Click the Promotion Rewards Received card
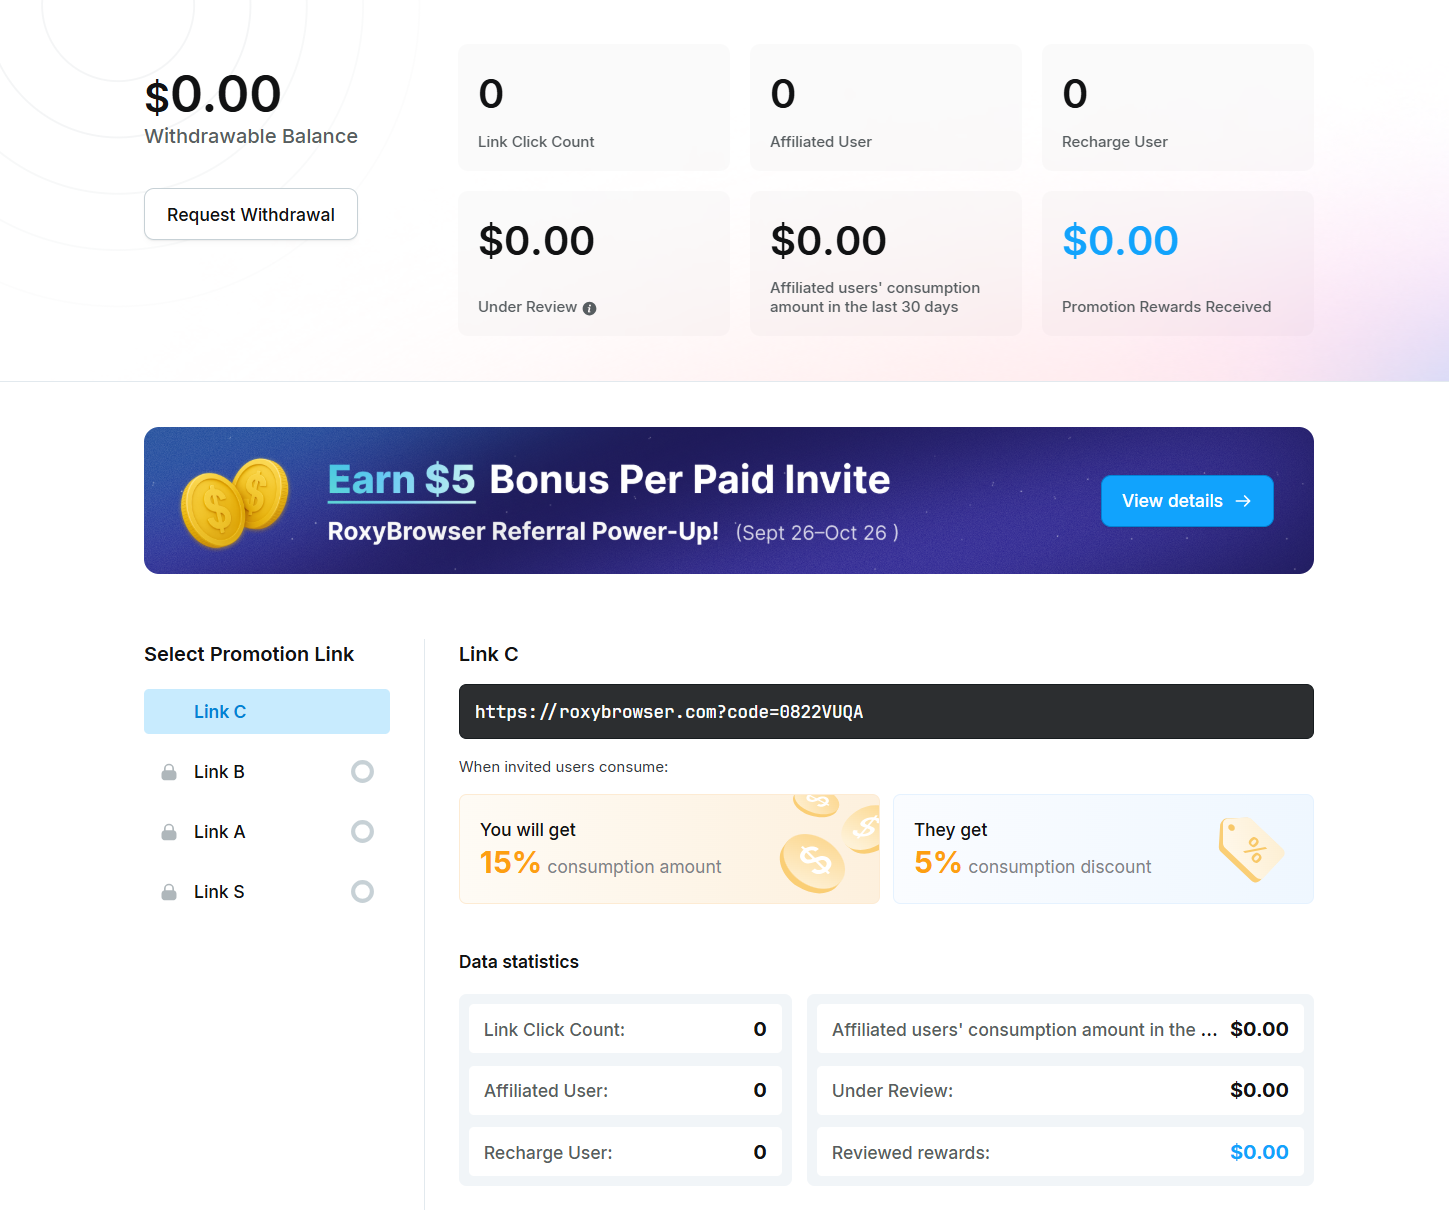This screenshot has width=1449, height=1210. pyautogui.click(x=1177, y=263)
